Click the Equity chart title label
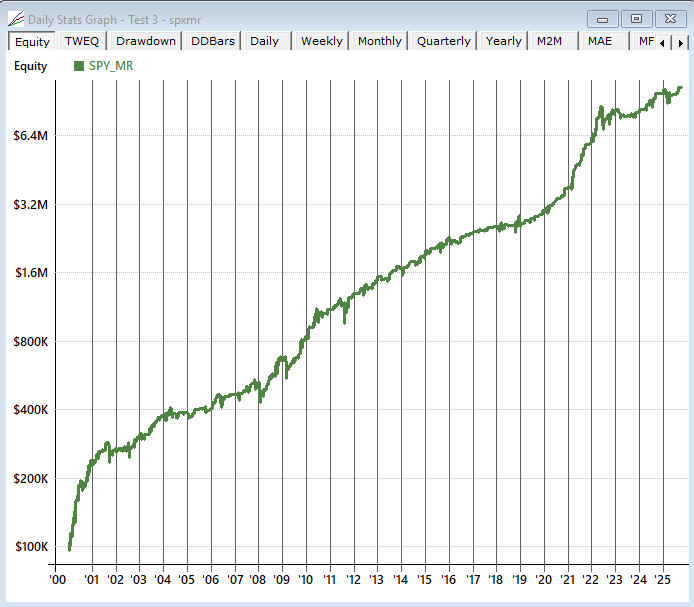 pyautogui.click(x=31, y=66)
